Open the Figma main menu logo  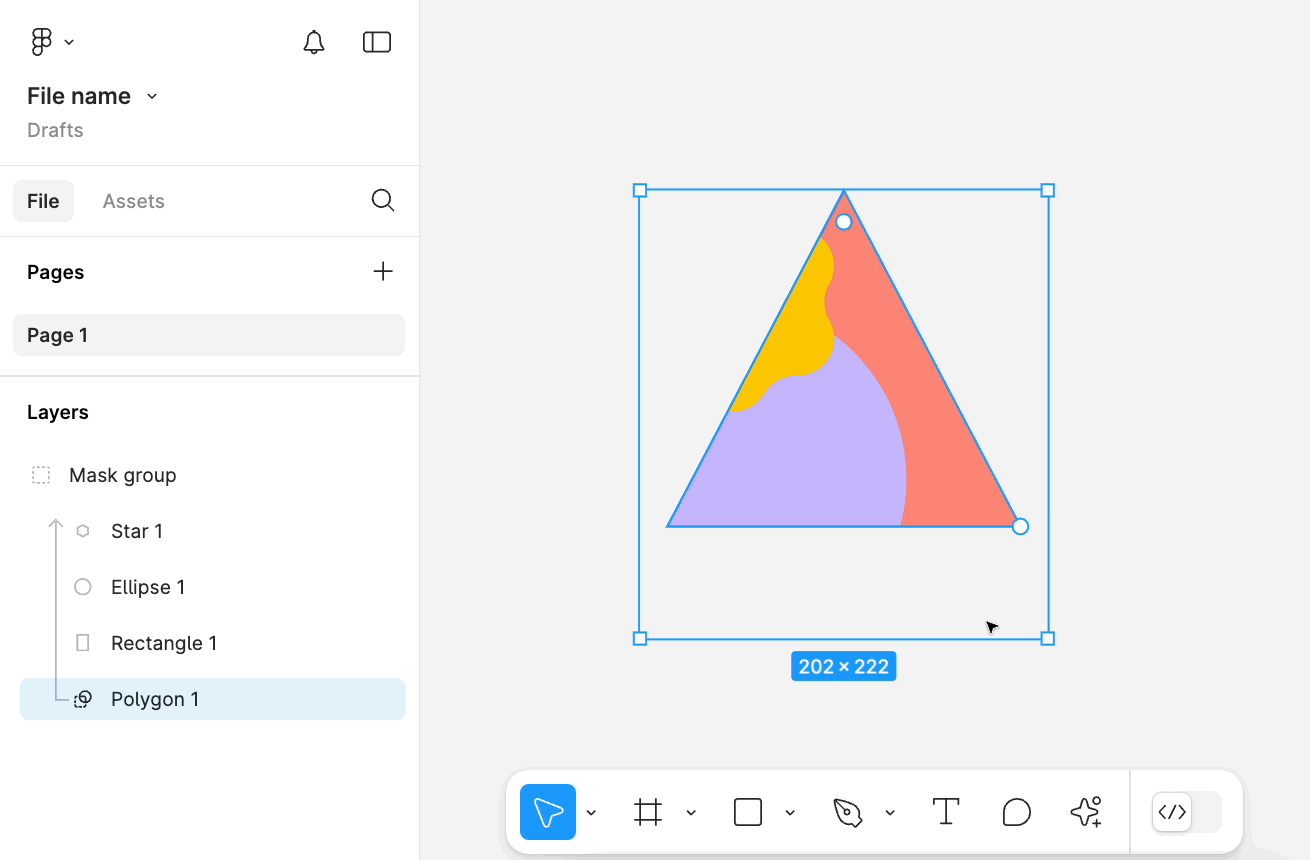coord(42,42)
